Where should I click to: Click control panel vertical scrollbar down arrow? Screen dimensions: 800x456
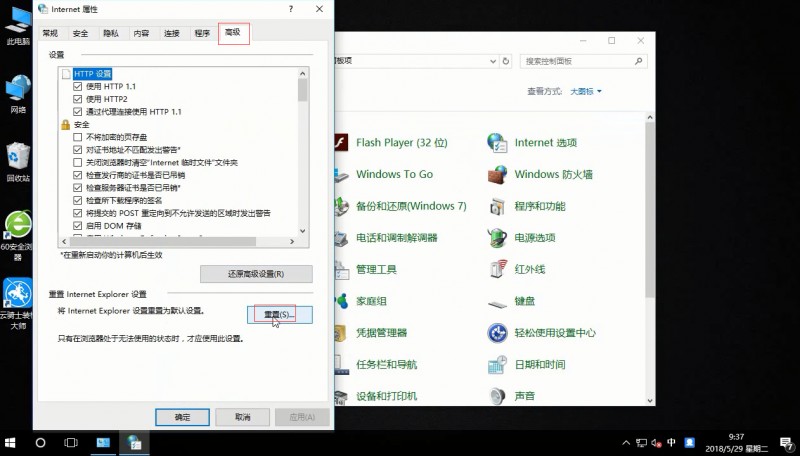click(x=650, y=400)
